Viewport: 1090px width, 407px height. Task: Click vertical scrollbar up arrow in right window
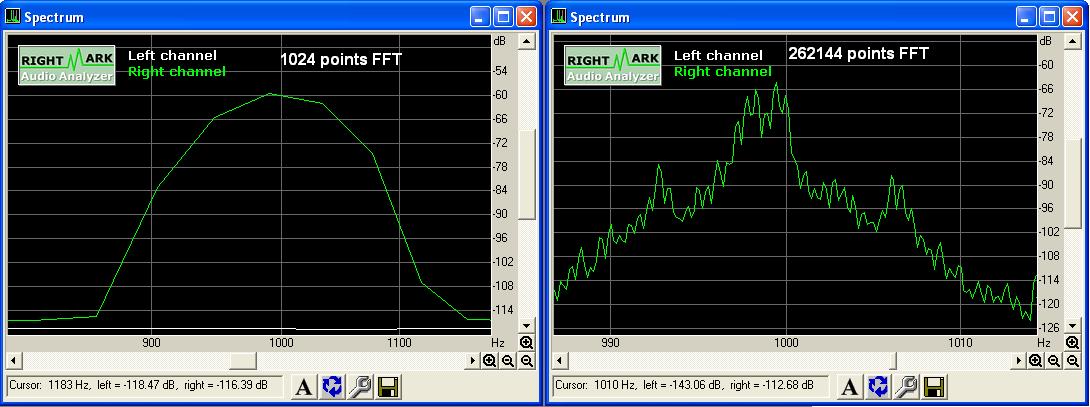point(1073,42)
